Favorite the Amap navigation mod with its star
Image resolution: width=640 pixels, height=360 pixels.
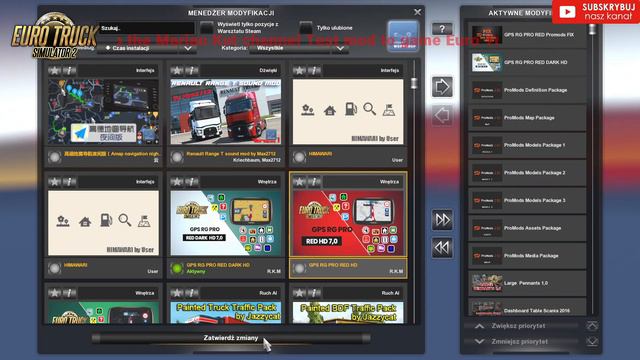tap(54, 71)
